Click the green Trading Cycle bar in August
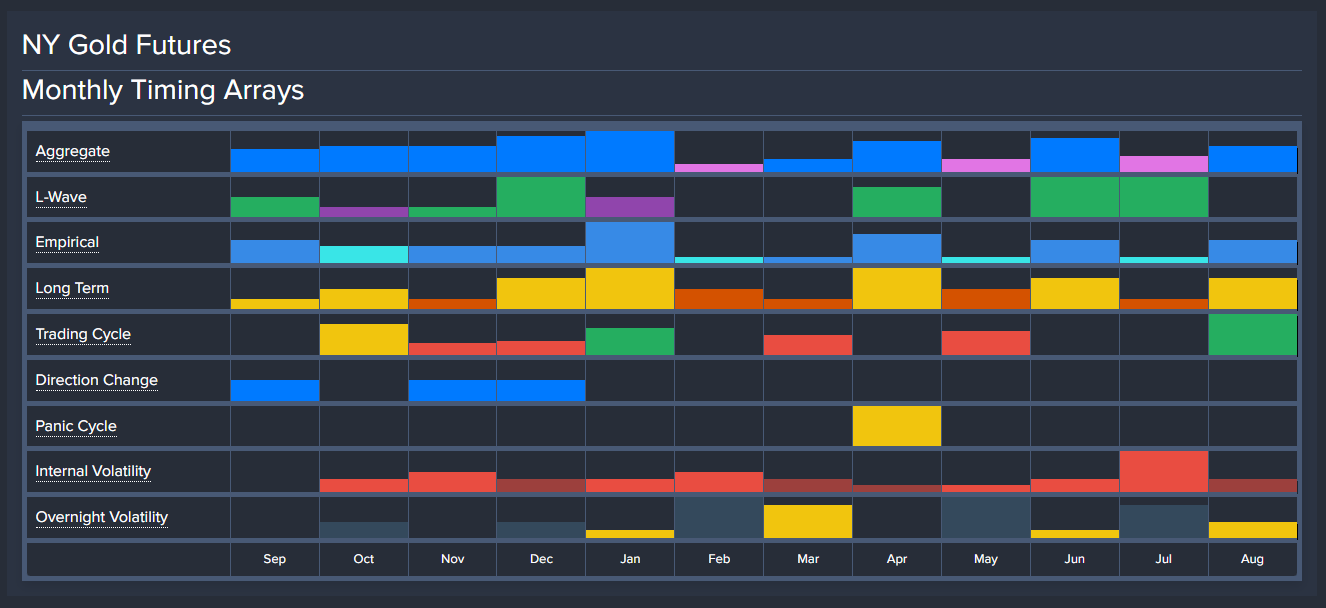The image size is (1326, 608). pos(1252,335)
